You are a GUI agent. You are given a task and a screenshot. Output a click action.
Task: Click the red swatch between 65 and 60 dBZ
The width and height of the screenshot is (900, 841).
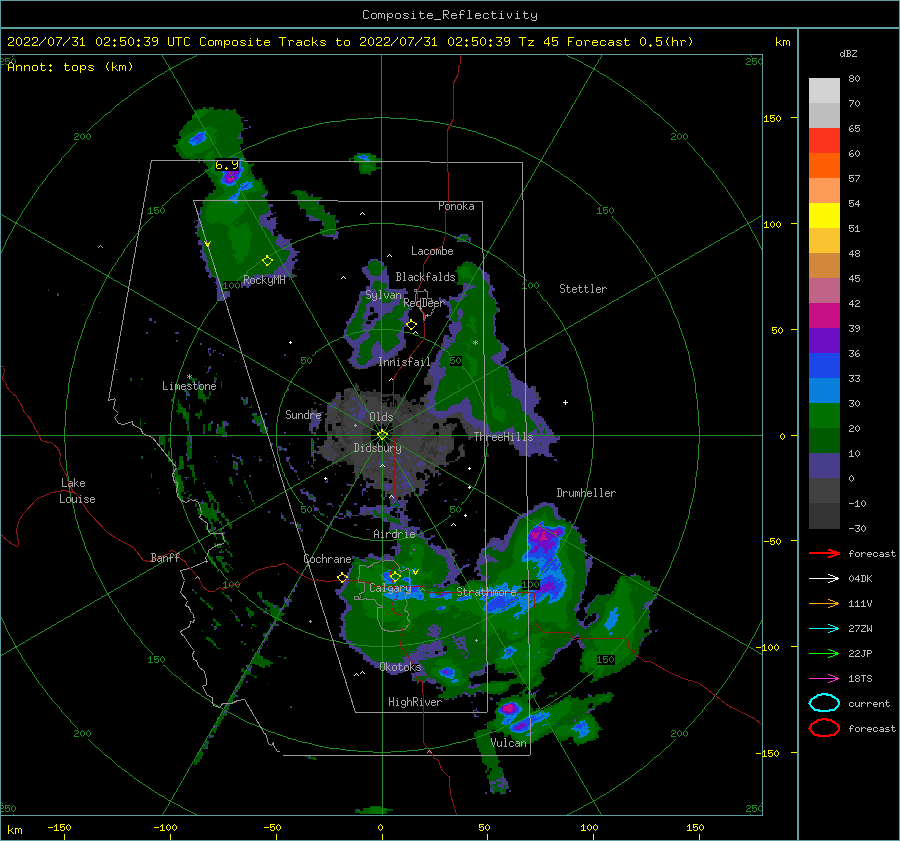click(824, 141)
